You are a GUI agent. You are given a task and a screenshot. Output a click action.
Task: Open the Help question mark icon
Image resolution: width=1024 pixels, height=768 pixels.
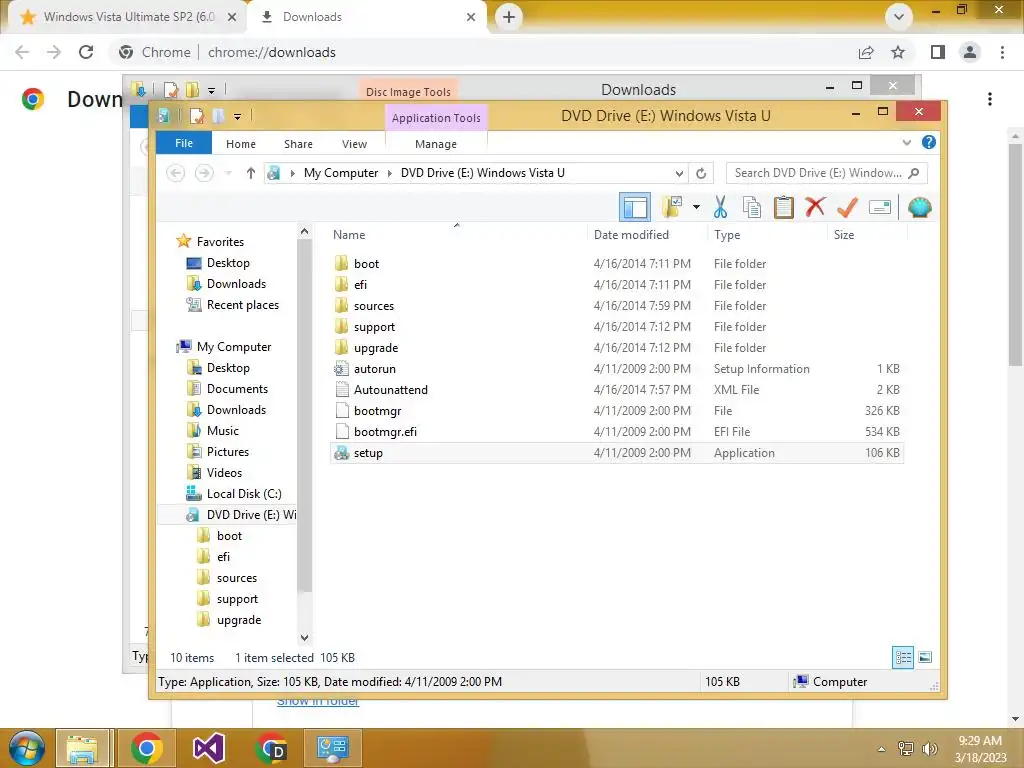coord(929,142)
